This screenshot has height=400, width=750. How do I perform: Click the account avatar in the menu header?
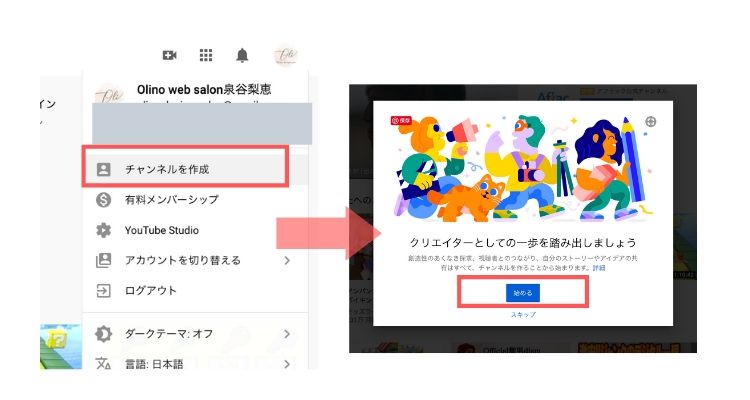click(110, 94)
